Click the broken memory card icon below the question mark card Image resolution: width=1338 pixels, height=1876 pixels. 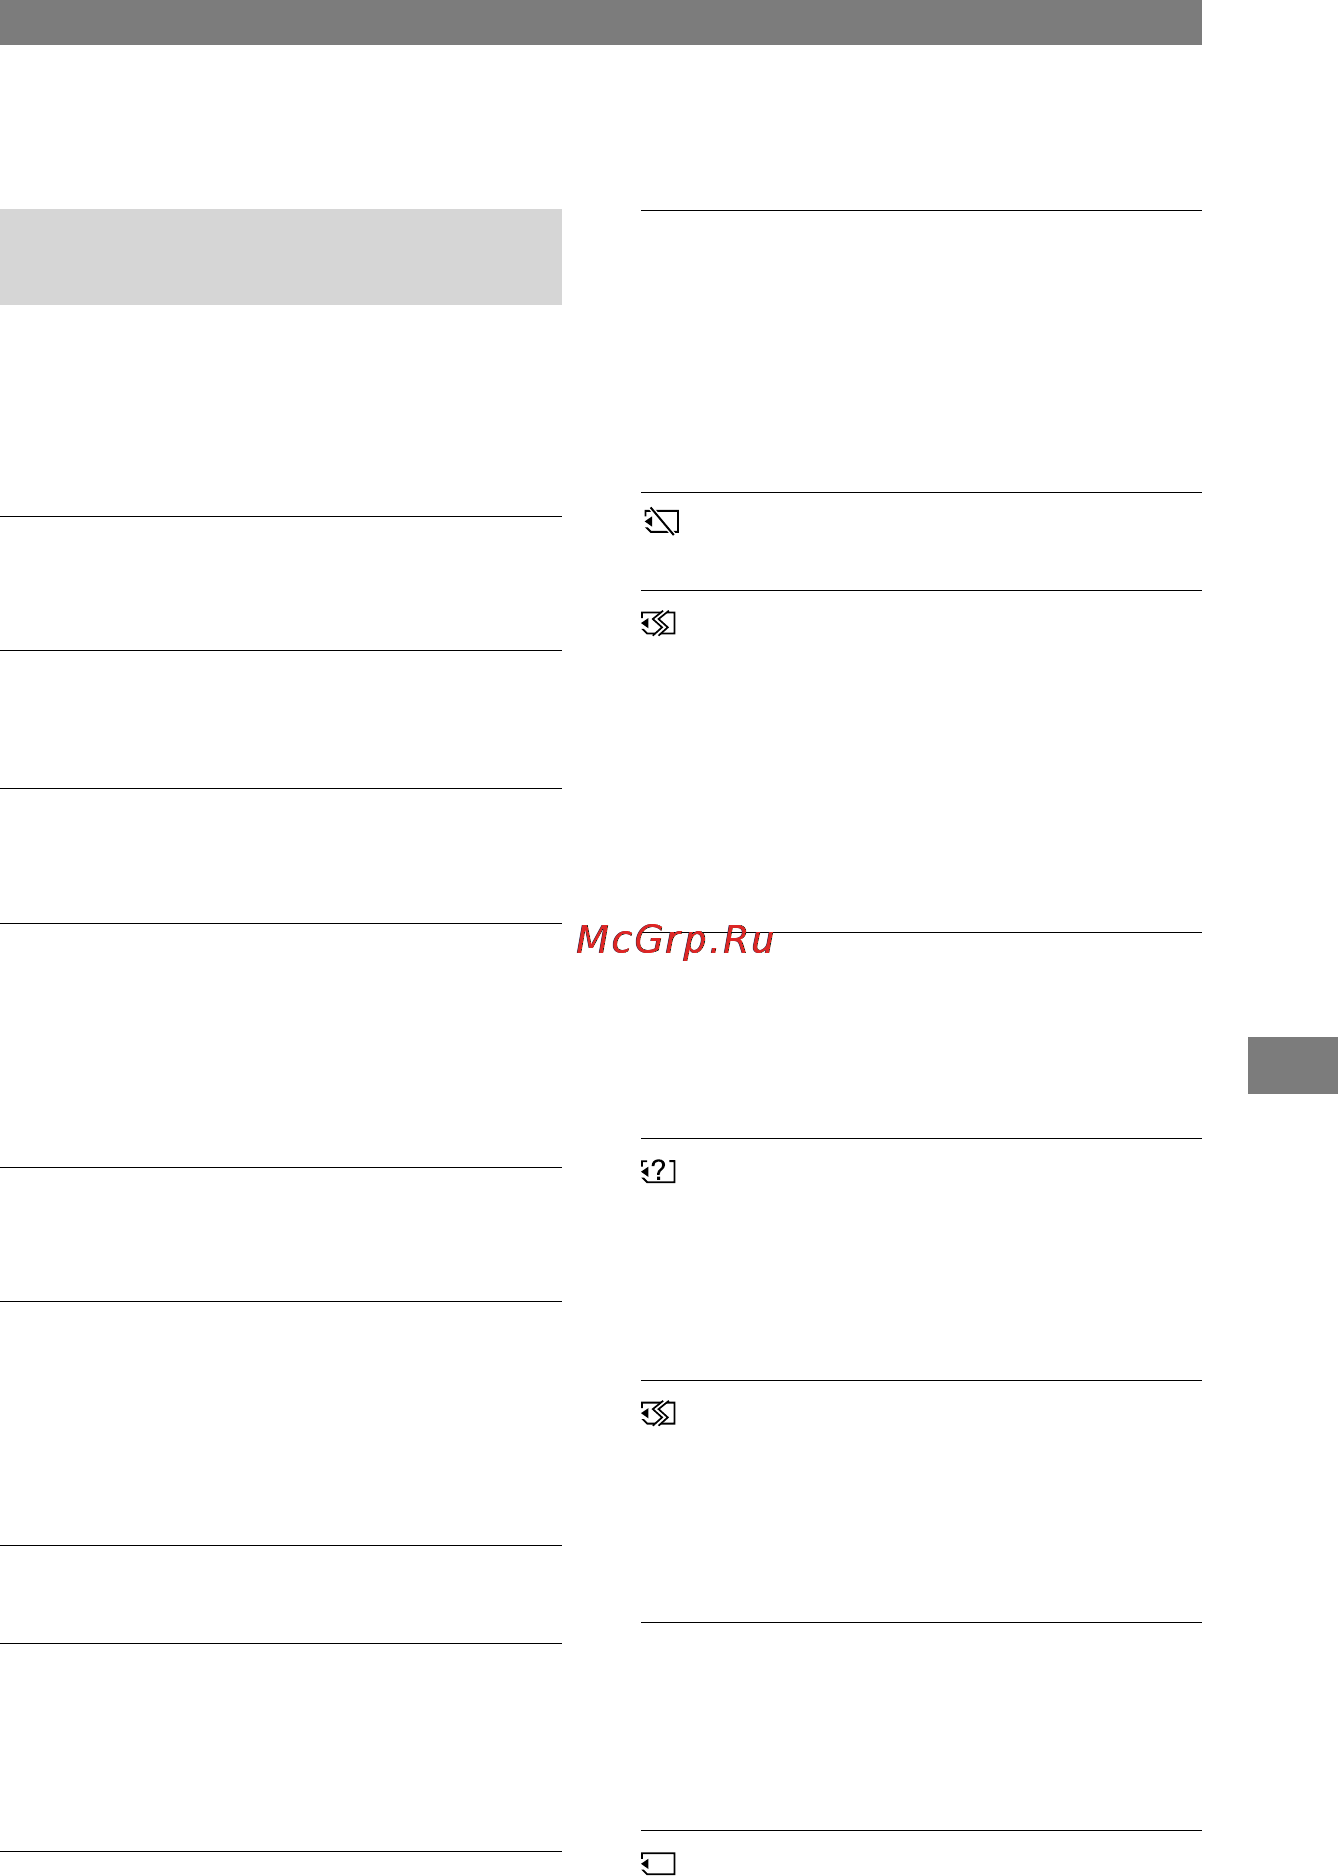pos(658,1414)
